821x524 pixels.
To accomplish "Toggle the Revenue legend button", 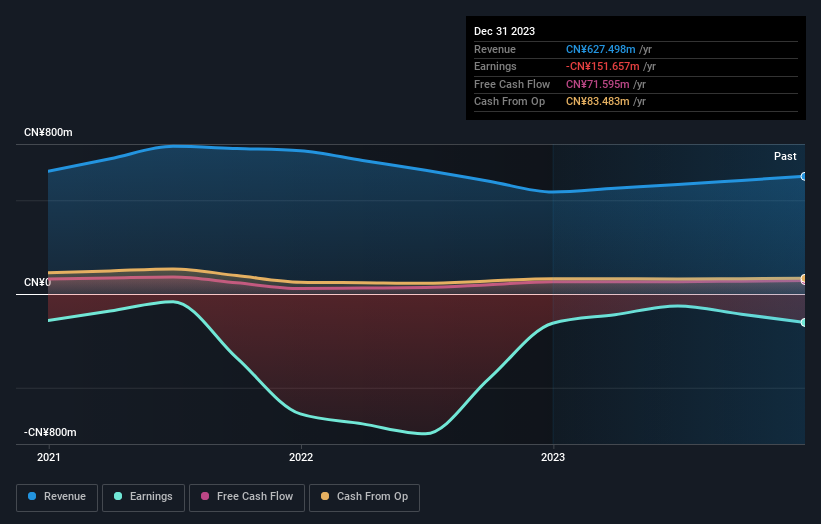I will coord(57,497).
